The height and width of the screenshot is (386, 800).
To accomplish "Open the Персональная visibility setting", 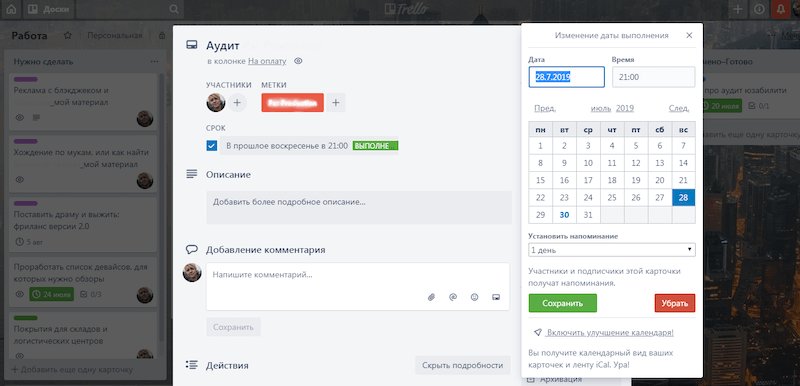I will [114, 36].
